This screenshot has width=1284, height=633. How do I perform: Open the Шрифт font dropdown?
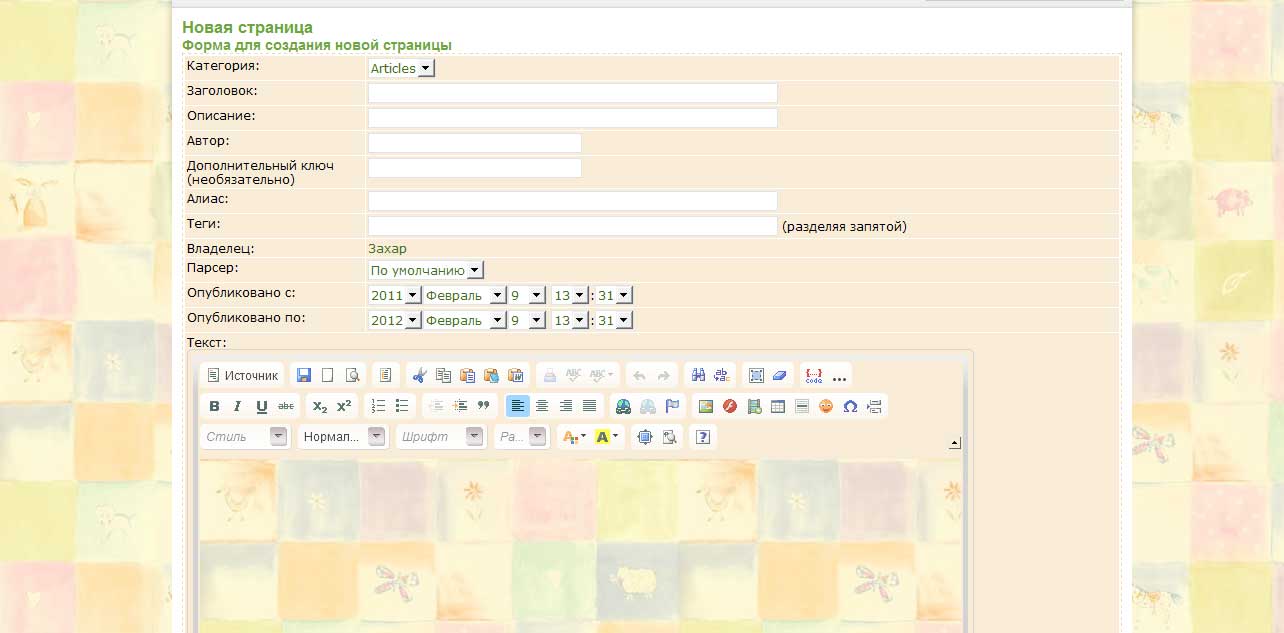[440, 437]
